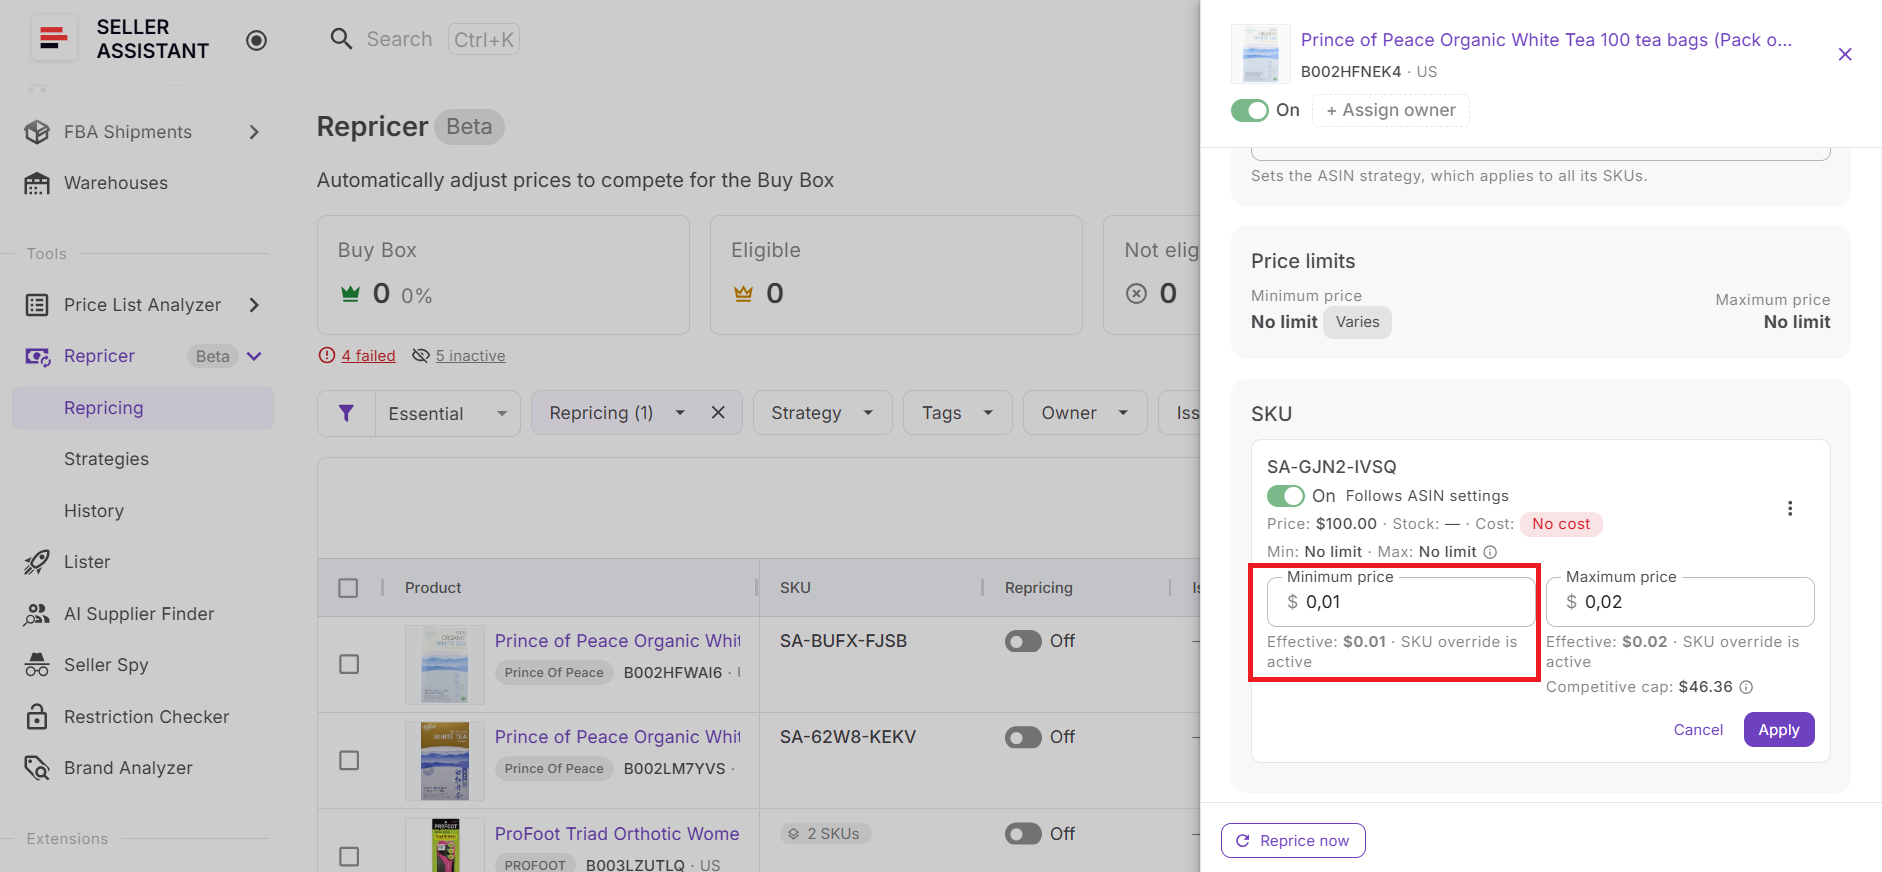Toggle ASIN repricing On switch in panel

click(x=1250, y=110)
